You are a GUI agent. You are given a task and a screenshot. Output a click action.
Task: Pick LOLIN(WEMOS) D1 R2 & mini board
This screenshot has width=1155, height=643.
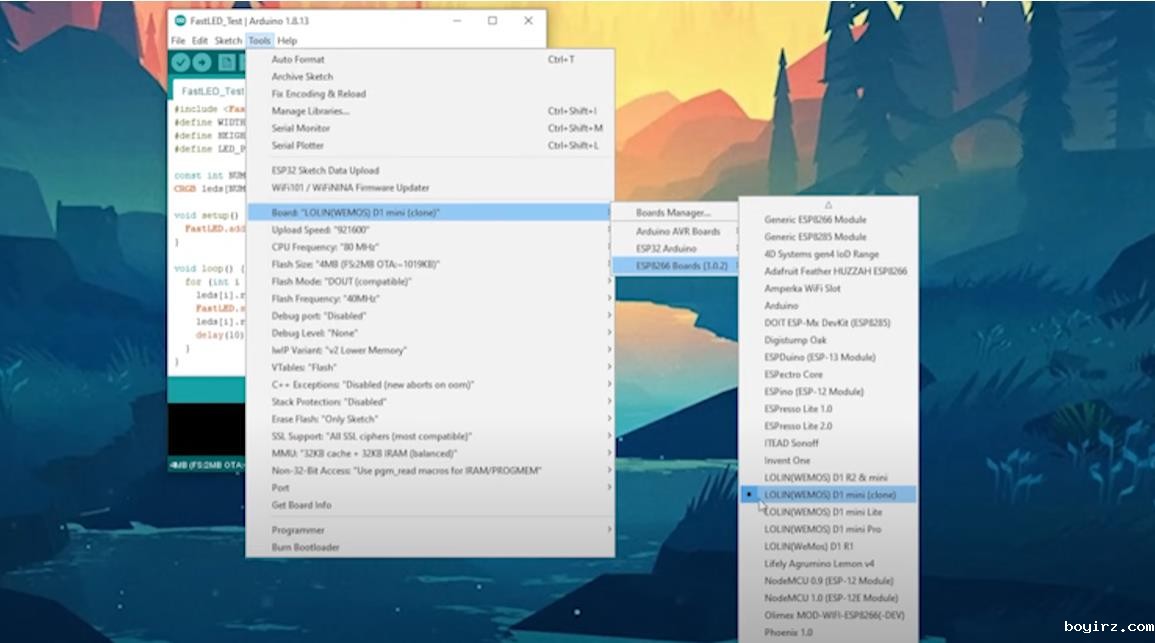(825, 478)
